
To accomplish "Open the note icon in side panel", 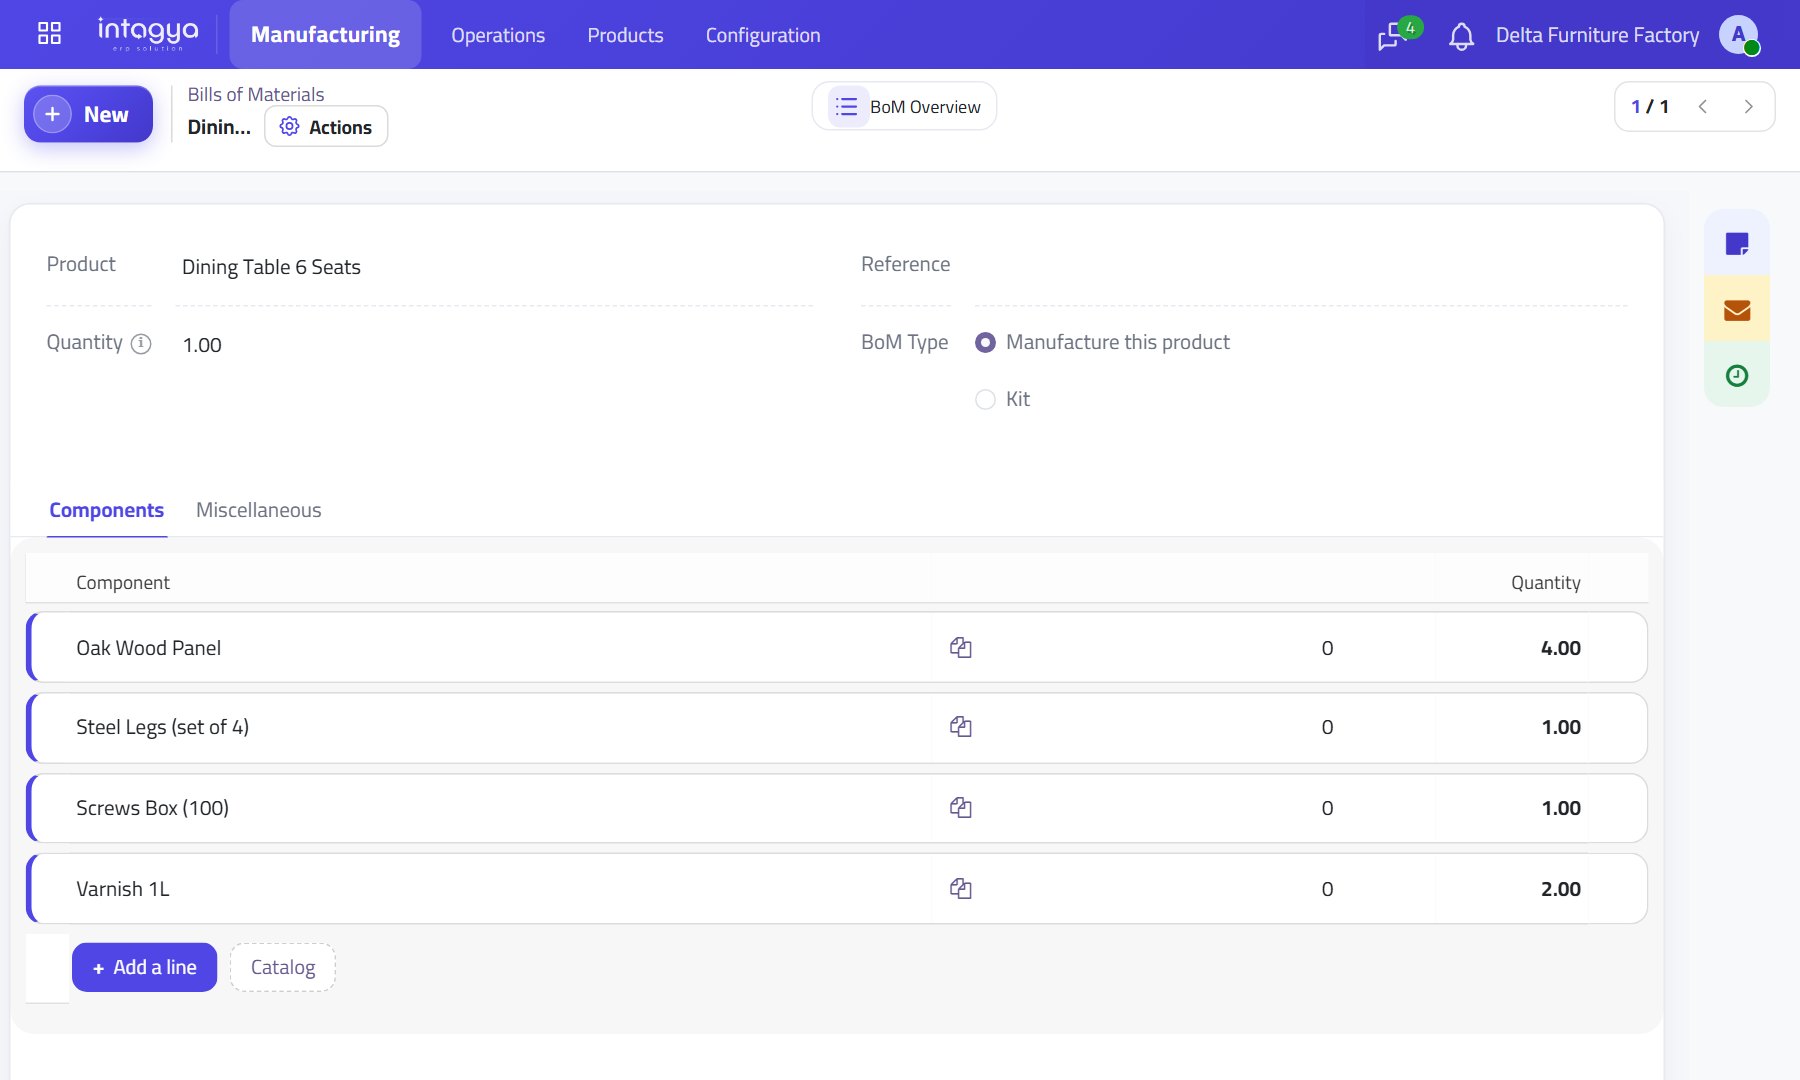I will coord(1737,243).
